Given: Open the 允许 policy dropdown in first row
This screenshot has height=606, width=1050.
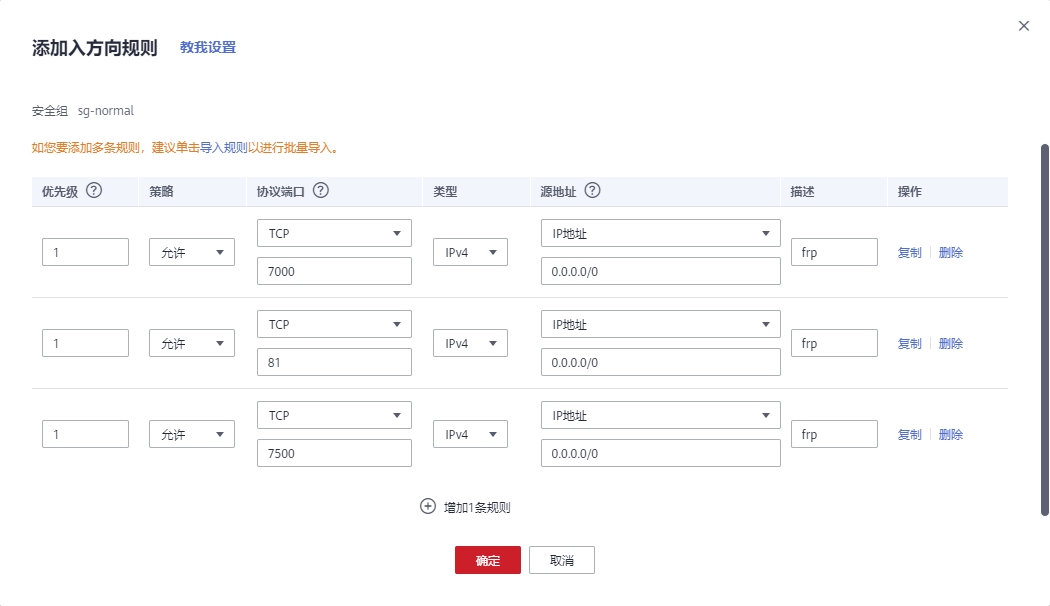Looking at the screenshot, I should click(x=191, y=253).
